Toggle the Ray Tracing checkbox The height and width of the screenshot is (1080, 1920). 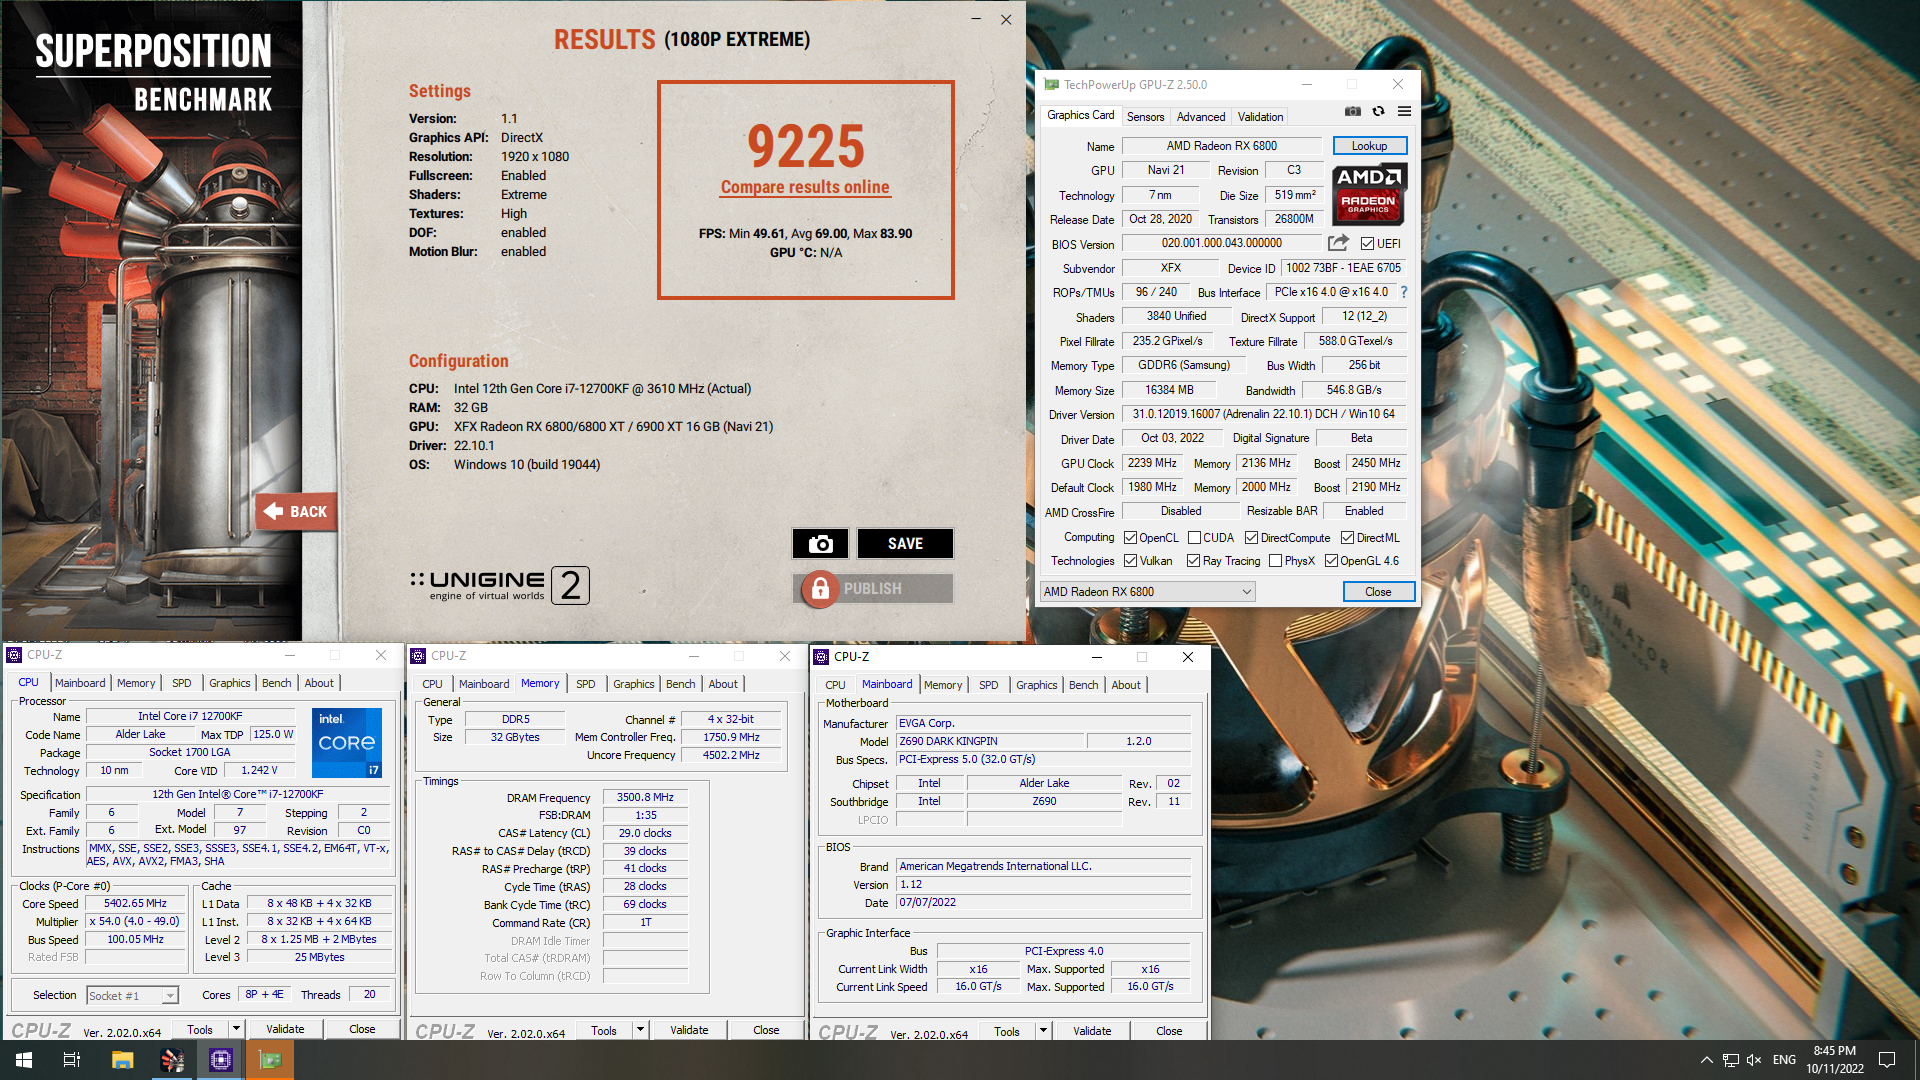1193,561
